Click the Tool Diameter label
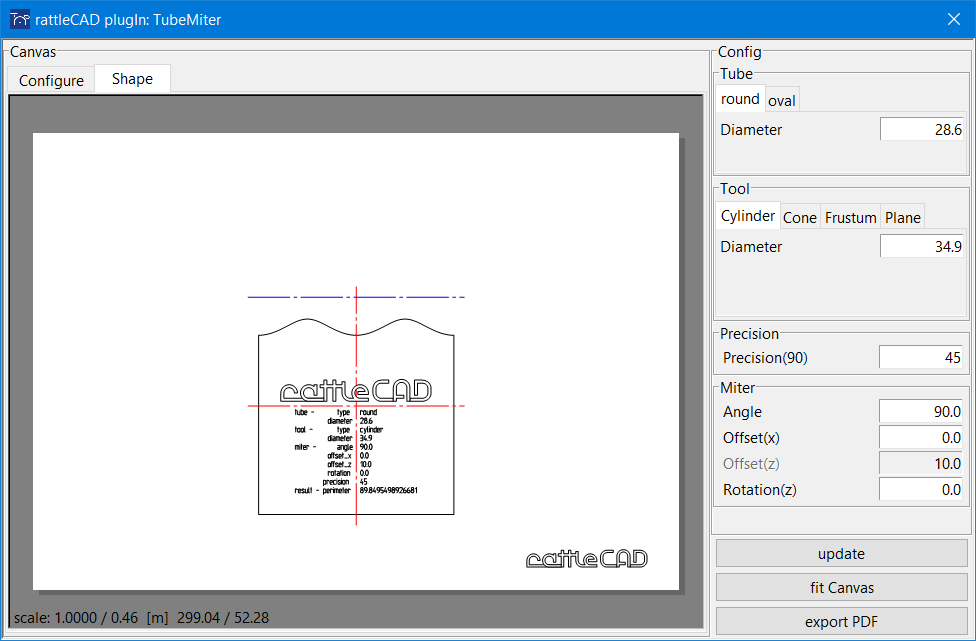Screen dimensions: 976x641 [x=751, y=246]
